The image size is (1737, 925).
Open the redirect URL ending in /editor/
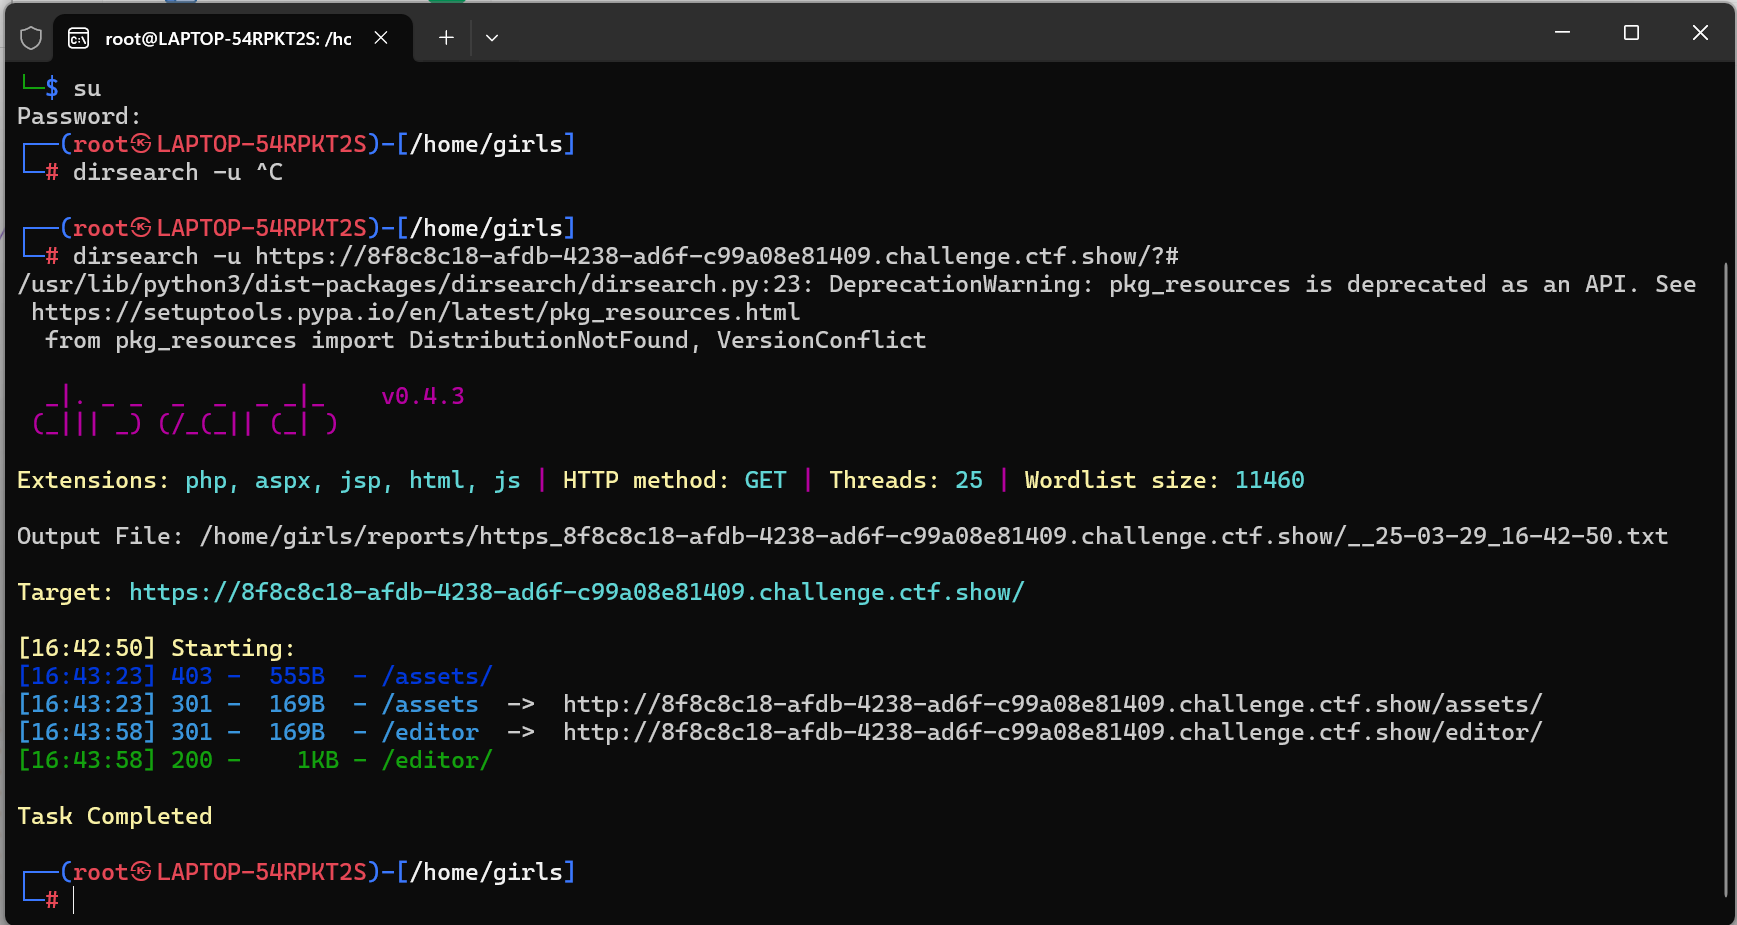tap(1053, 732)
